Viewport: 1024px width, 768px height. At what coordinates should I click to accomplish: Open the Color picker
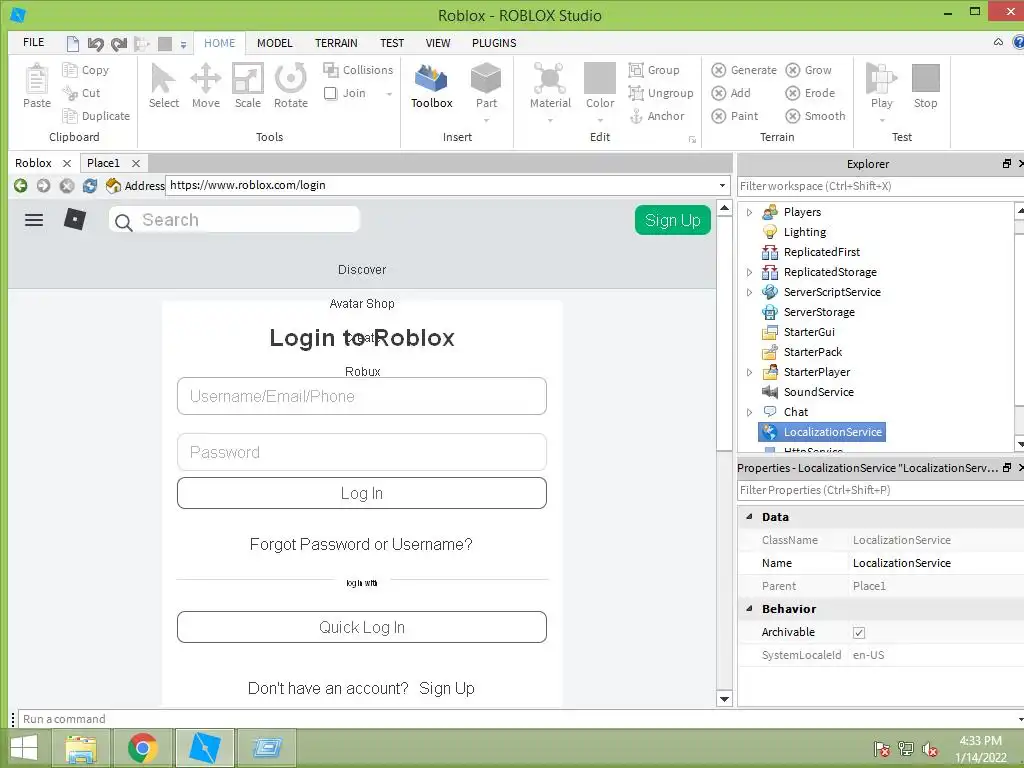click(x=600, y=86)
